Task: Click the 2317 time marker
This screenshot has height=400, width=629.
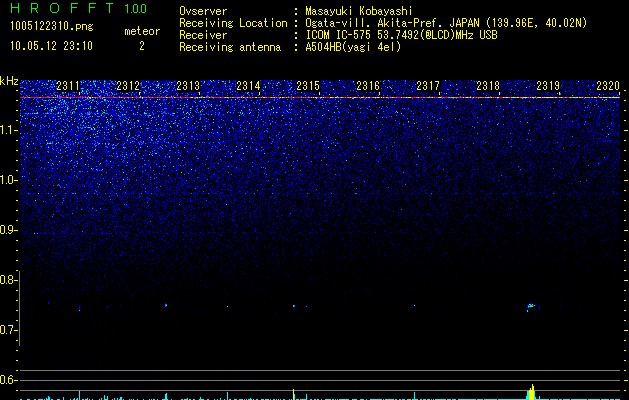Action: (428, 86)
